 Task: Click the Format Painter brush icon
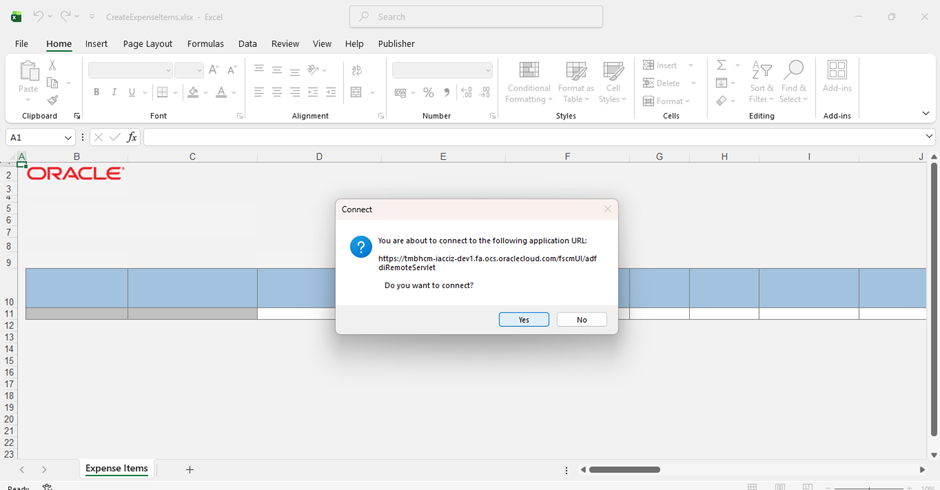(53, 100)
